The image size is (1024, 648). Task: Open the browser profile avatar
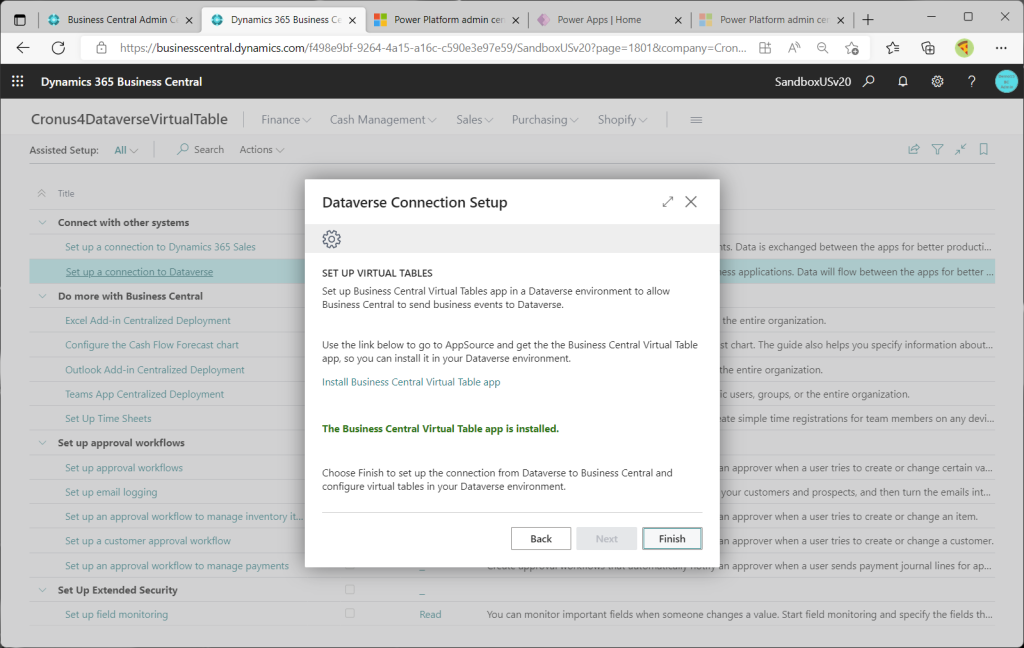[964, 48]
